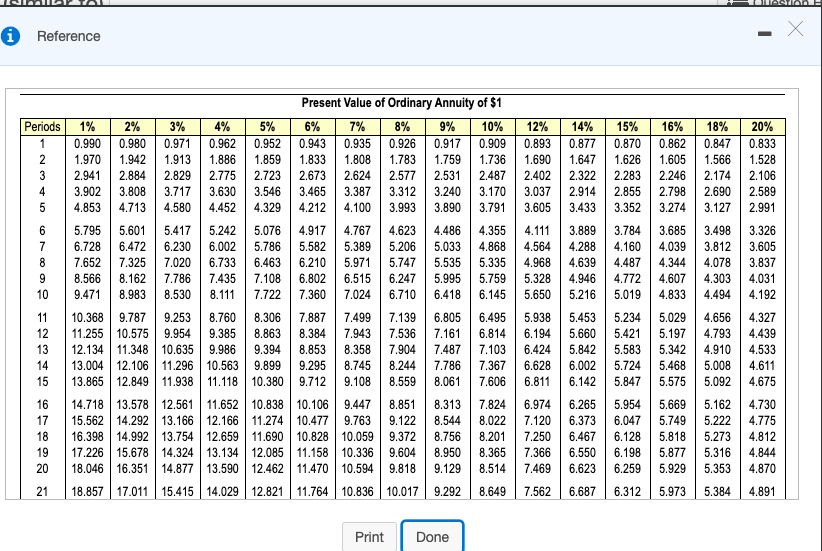The image size is (822, 551).
Task: Minimize the Reference dialog
Action: [x=764, y=34]
